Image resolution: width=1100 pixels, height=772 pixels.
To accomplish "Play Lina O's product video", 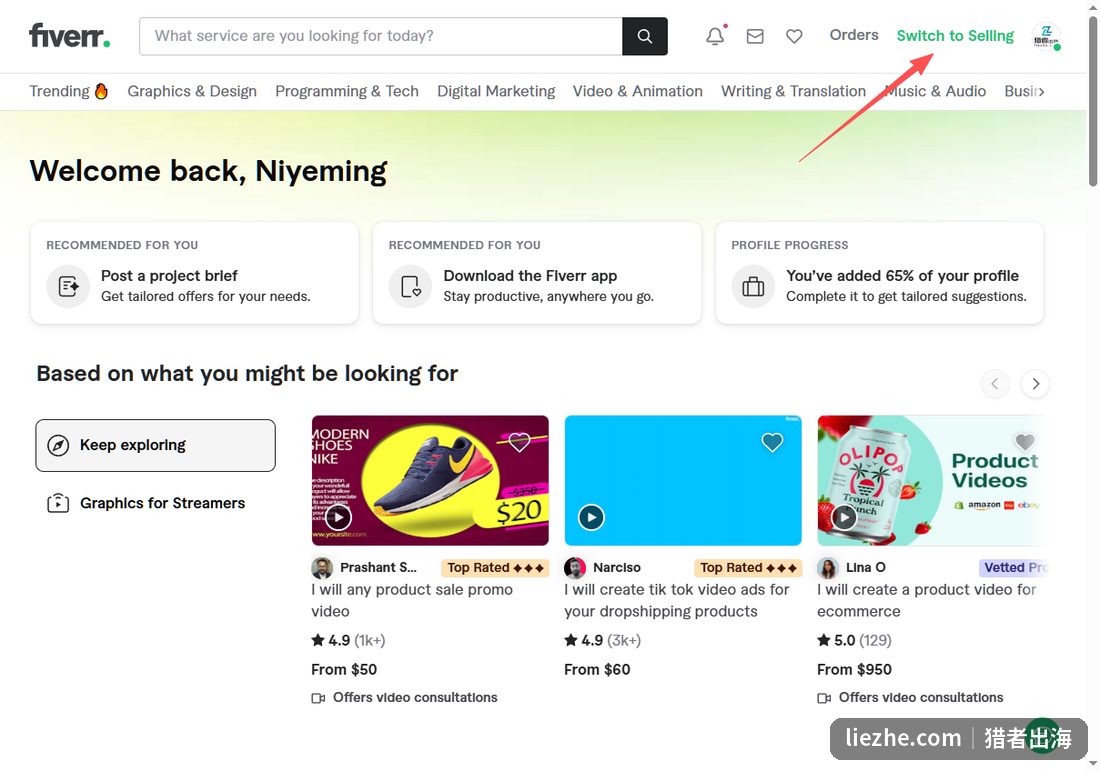I will [844, 518].
